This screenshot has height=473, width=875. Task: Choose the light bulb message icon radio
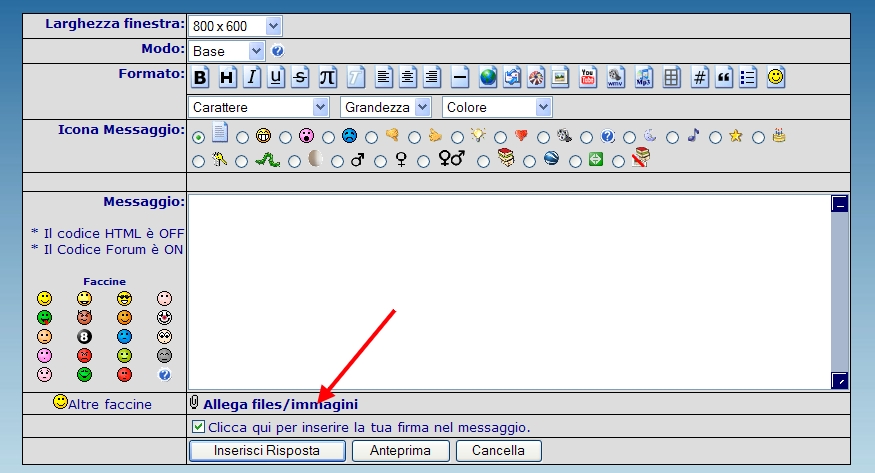tap(457, 137)
